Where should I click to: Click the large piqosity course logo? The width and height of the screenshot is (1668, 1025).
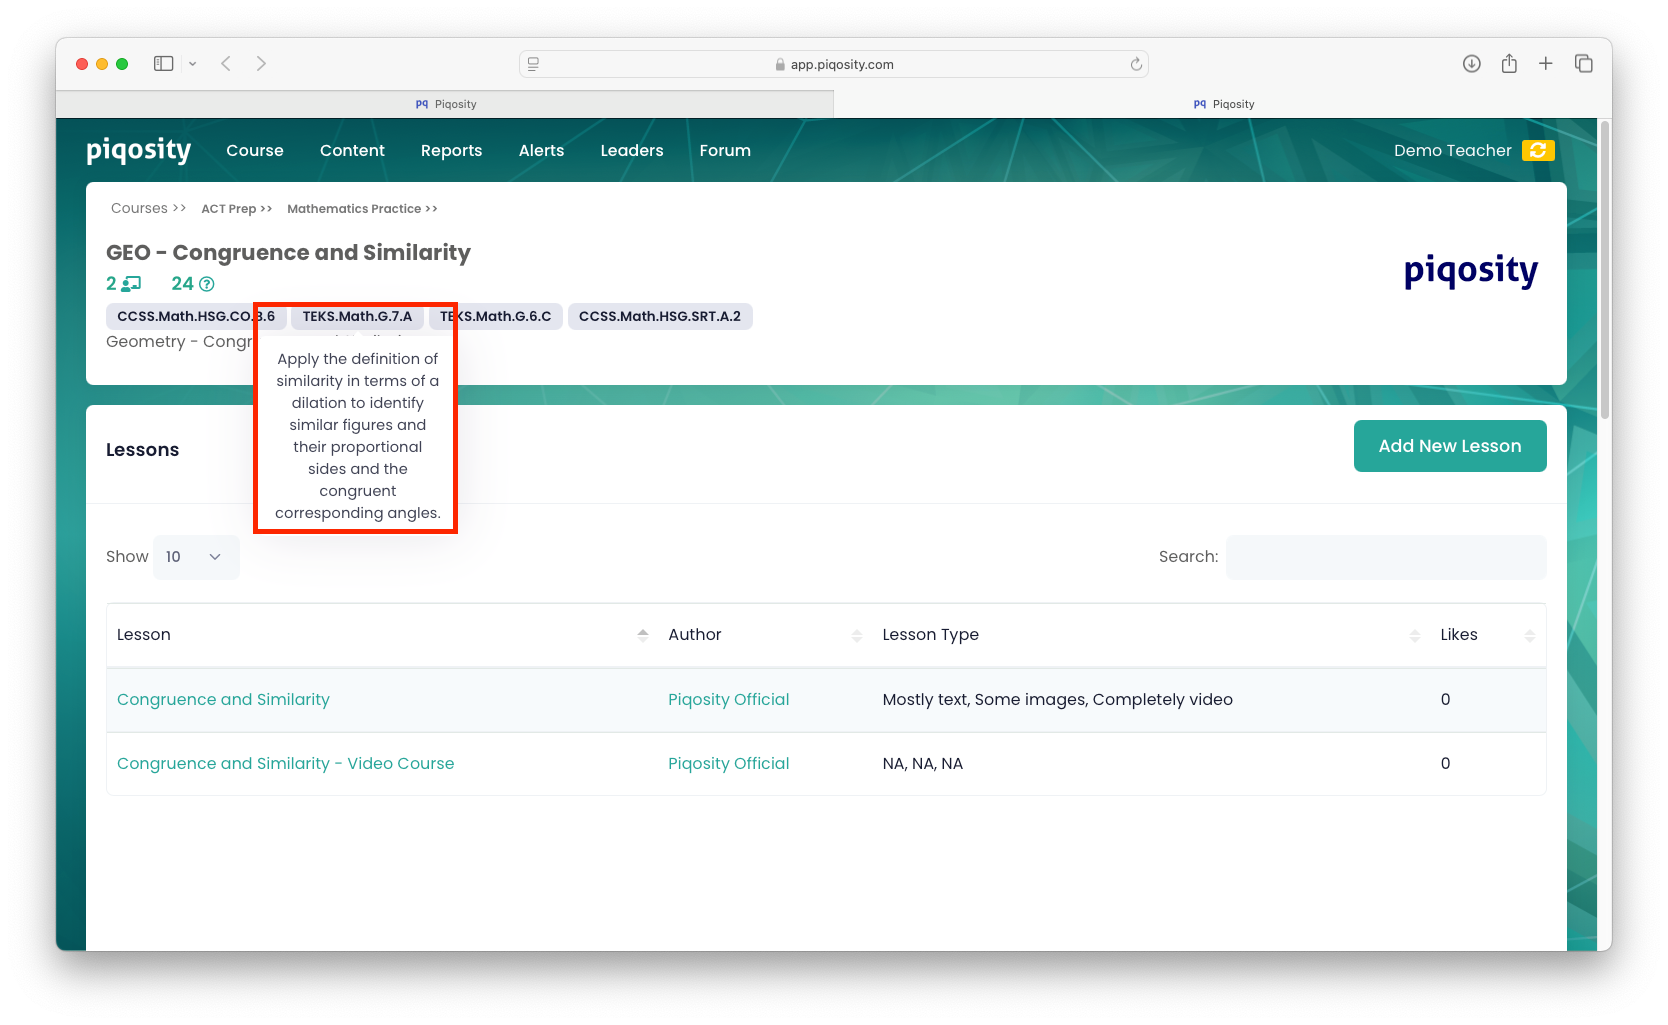coord(1471,271)
